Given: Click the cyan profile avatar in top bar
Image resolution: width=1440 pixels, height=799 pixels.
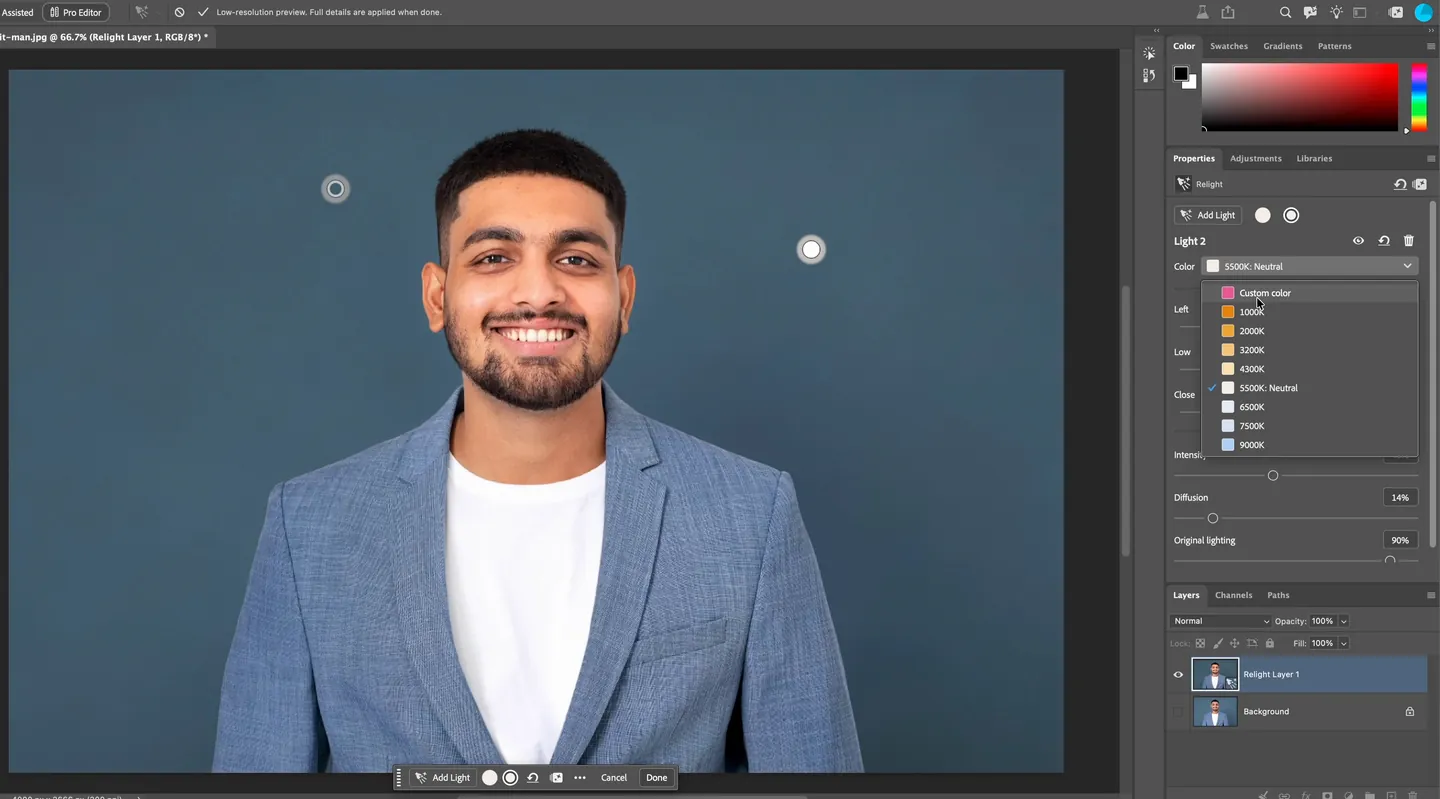Looking at the screenshot, I should [1423, 12].
